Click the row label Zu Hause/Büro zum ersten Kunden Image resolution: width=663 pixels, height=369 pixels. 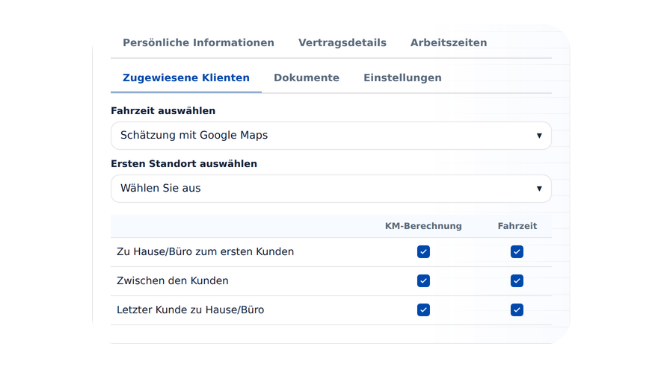[x=205, y=251]
